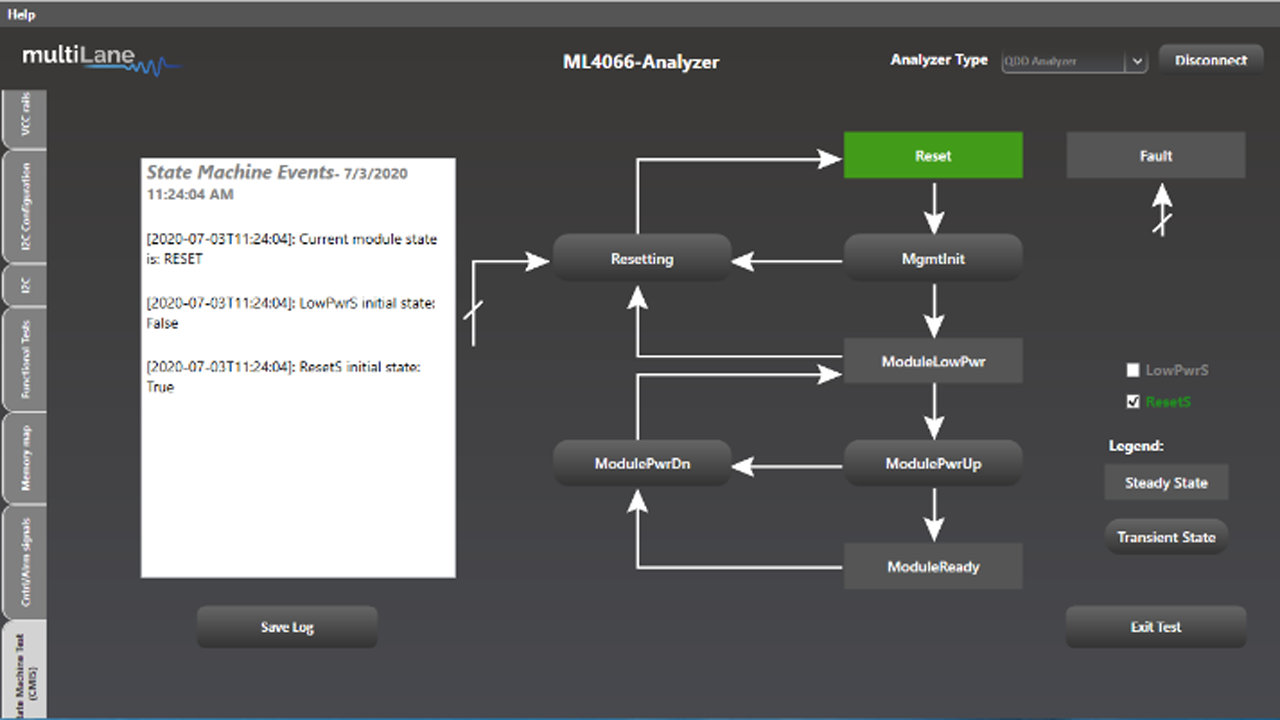Click the ModulePwrDn state node
The height and width of the screenshot is (720, 1280).
(x=642, y=464)
